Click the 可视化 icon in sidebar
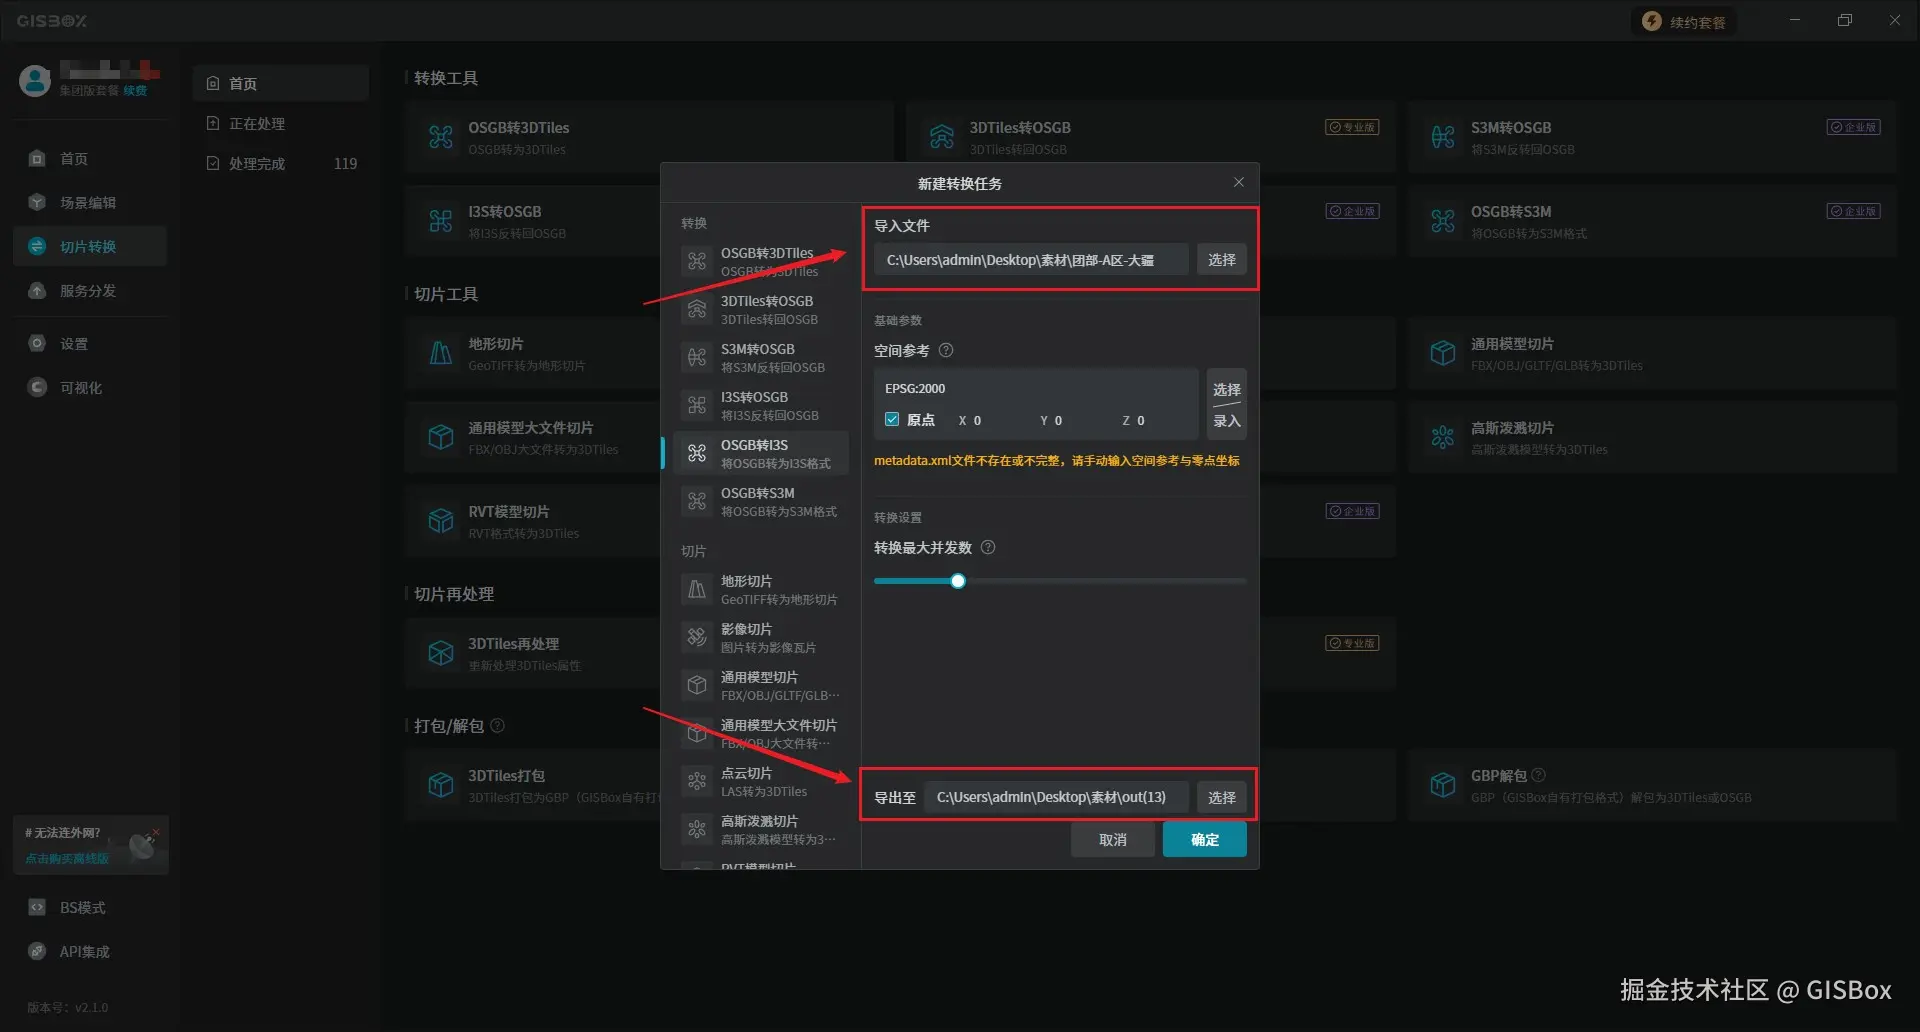The height and width of the screenshot is (1032, 1920). (37, 387)
